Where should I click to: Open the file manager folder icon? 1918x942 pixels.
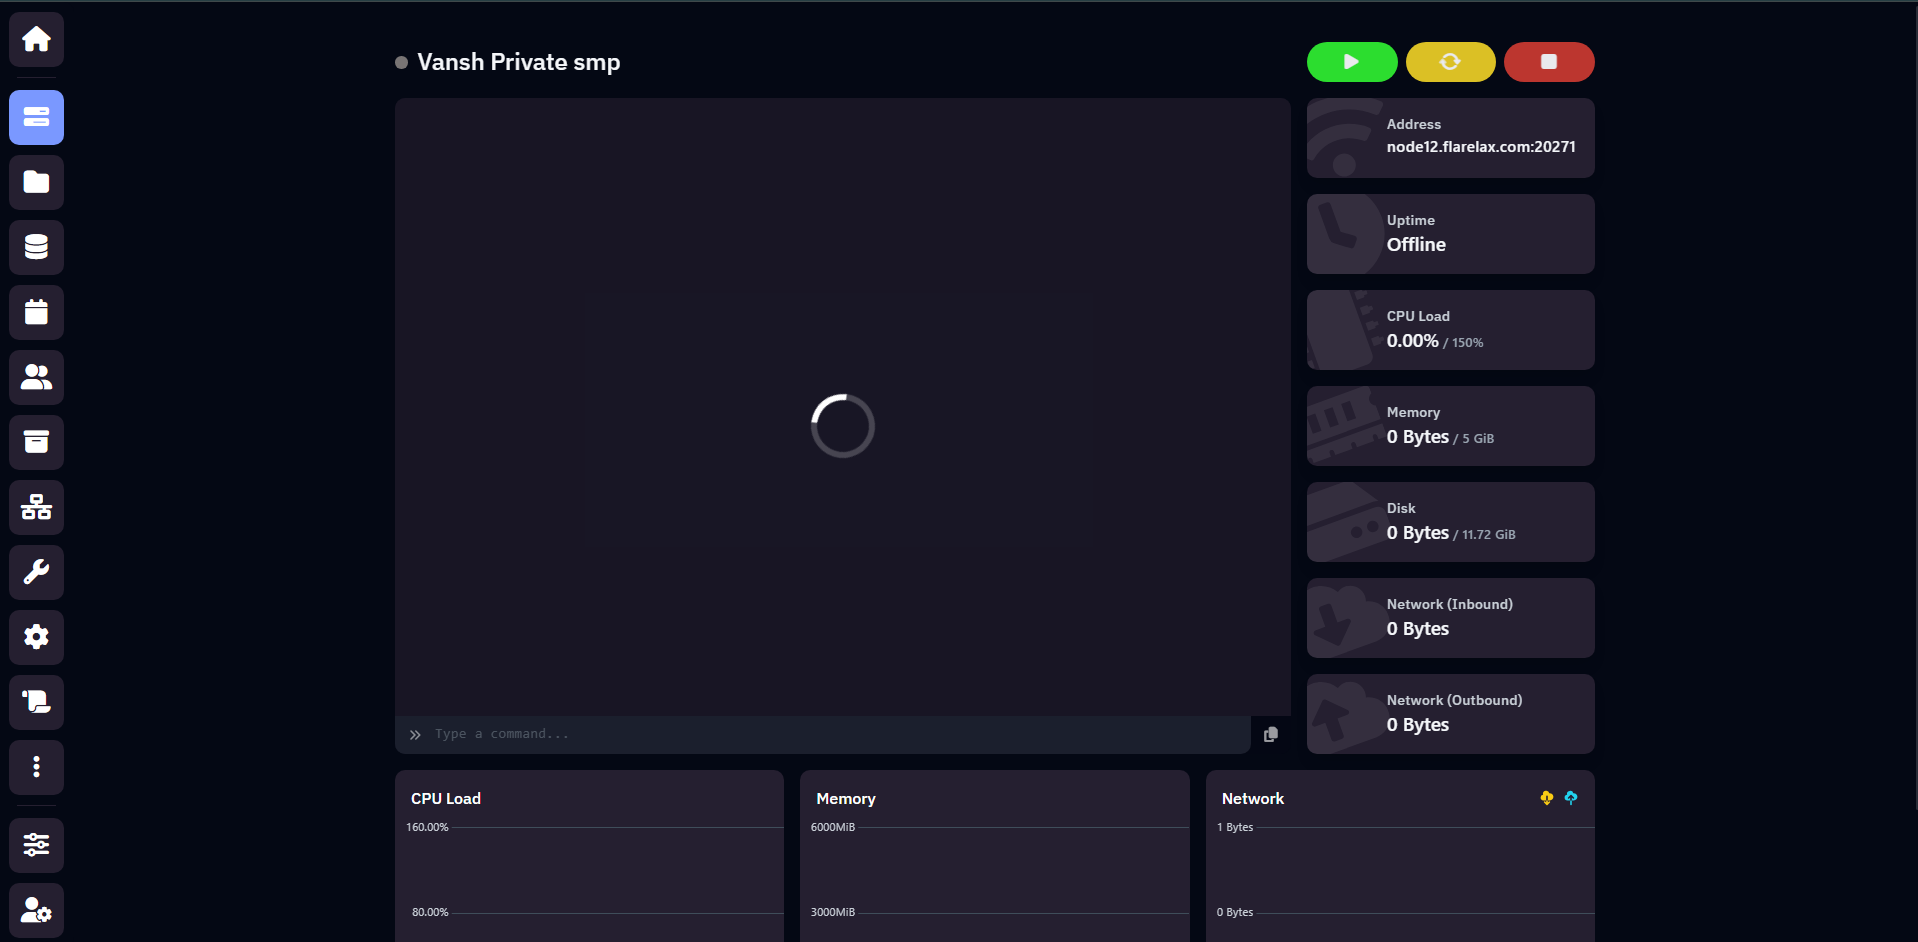[36, 182]
